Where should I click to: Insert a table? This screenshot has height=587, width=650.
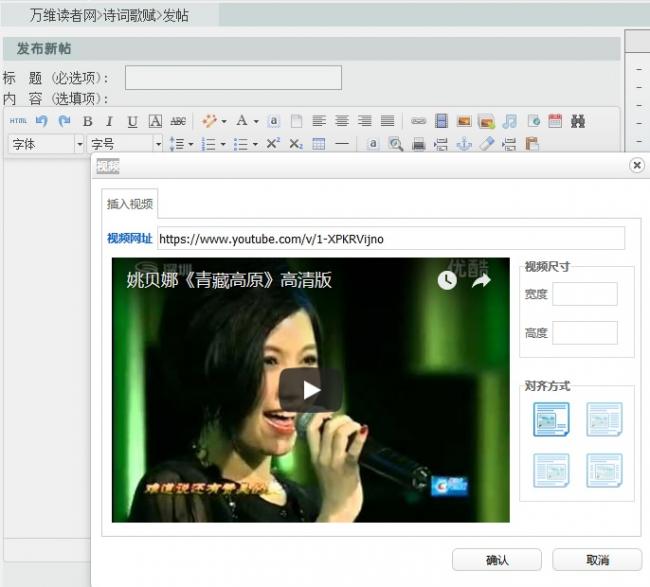(x=319, y=144)
